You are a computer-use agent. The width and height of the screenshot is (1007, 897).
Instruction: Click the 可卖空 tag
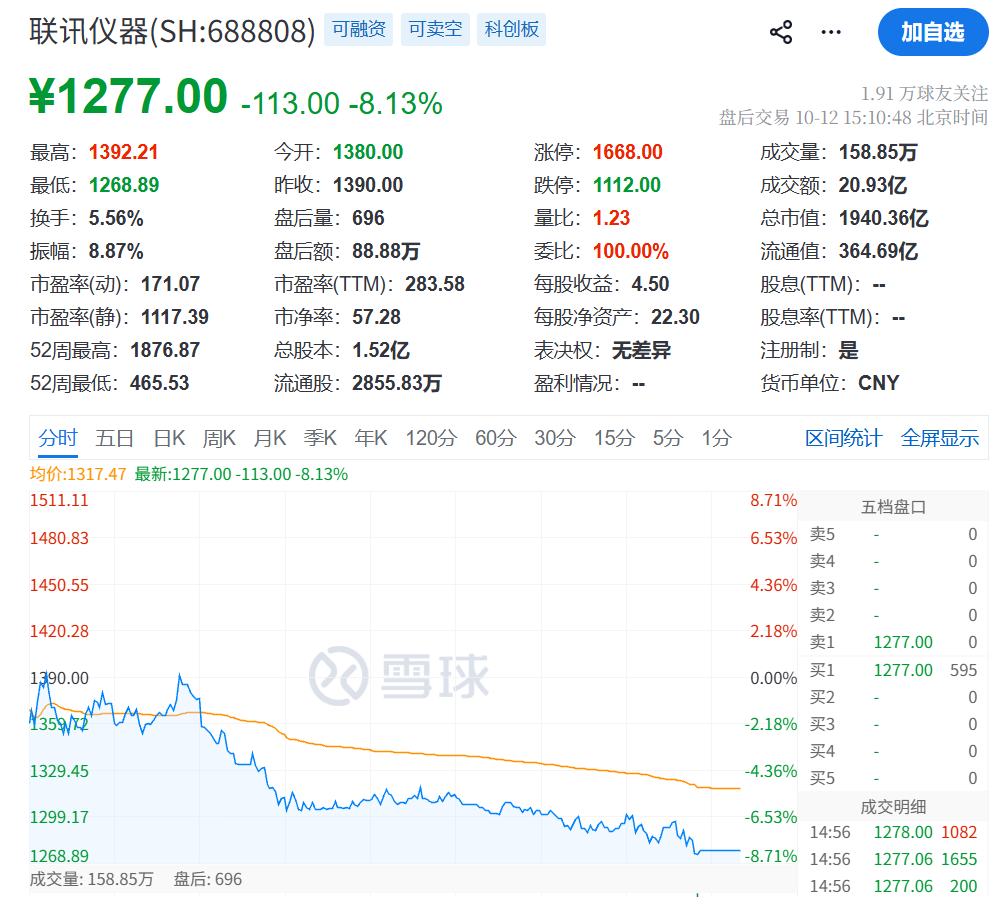tap(435, 30)
